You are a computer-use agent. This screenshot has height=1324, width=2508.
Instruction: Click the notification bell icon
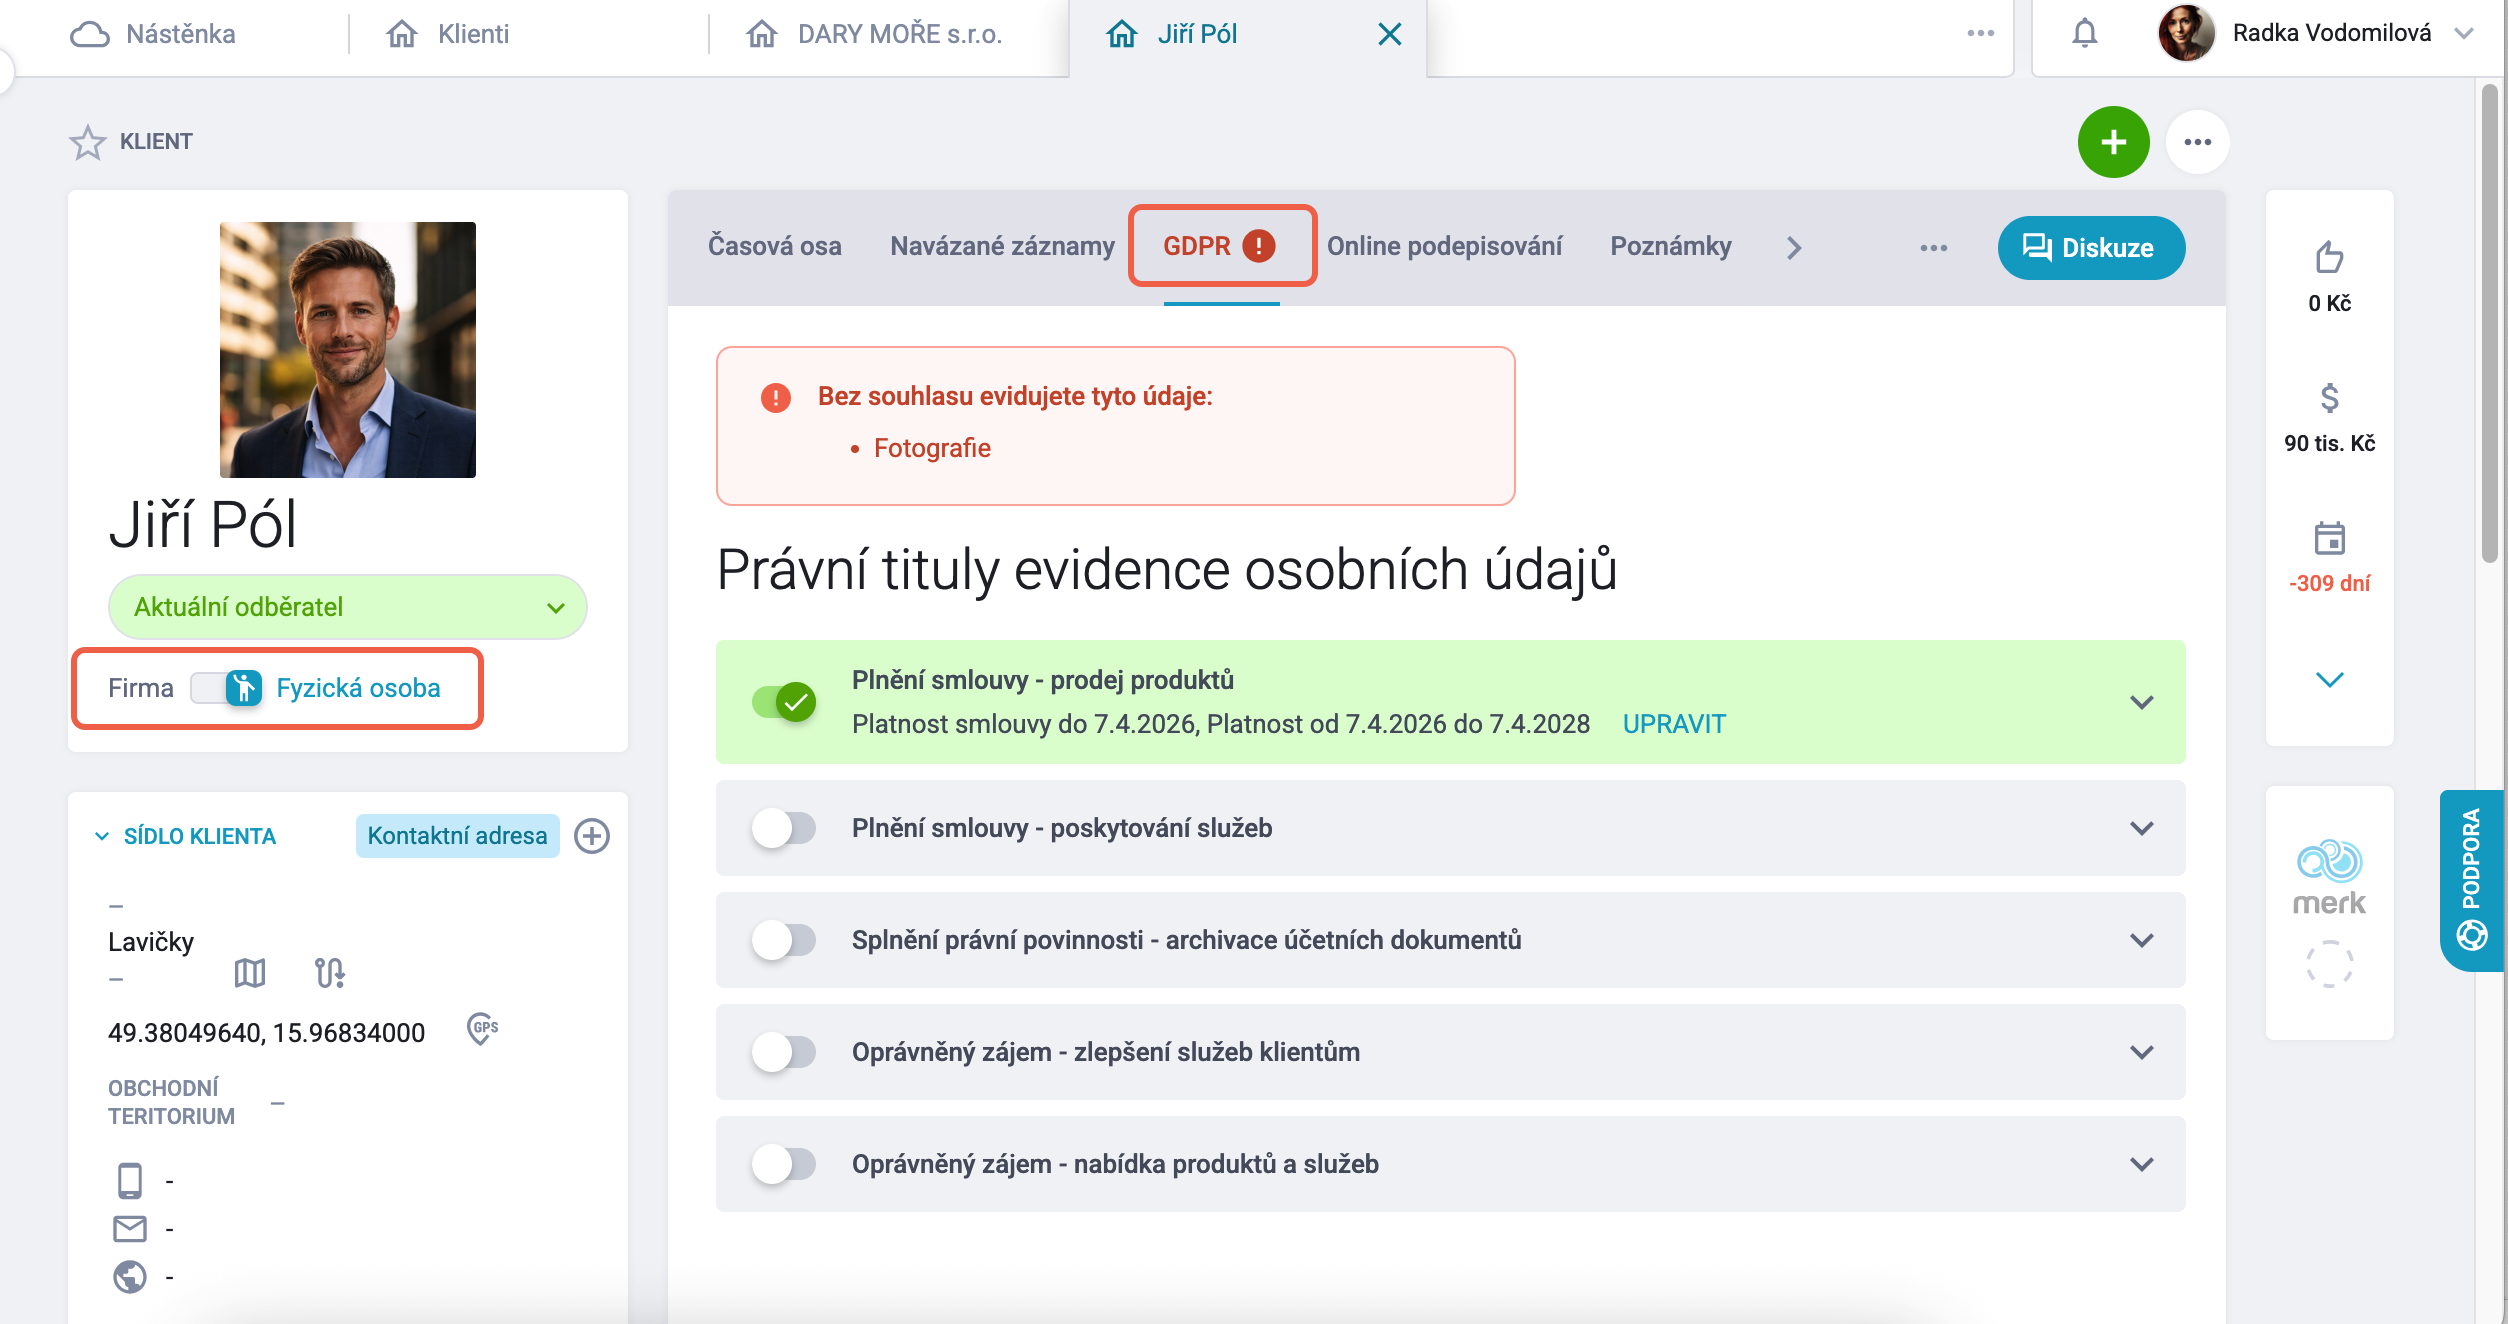[2084, 34]
